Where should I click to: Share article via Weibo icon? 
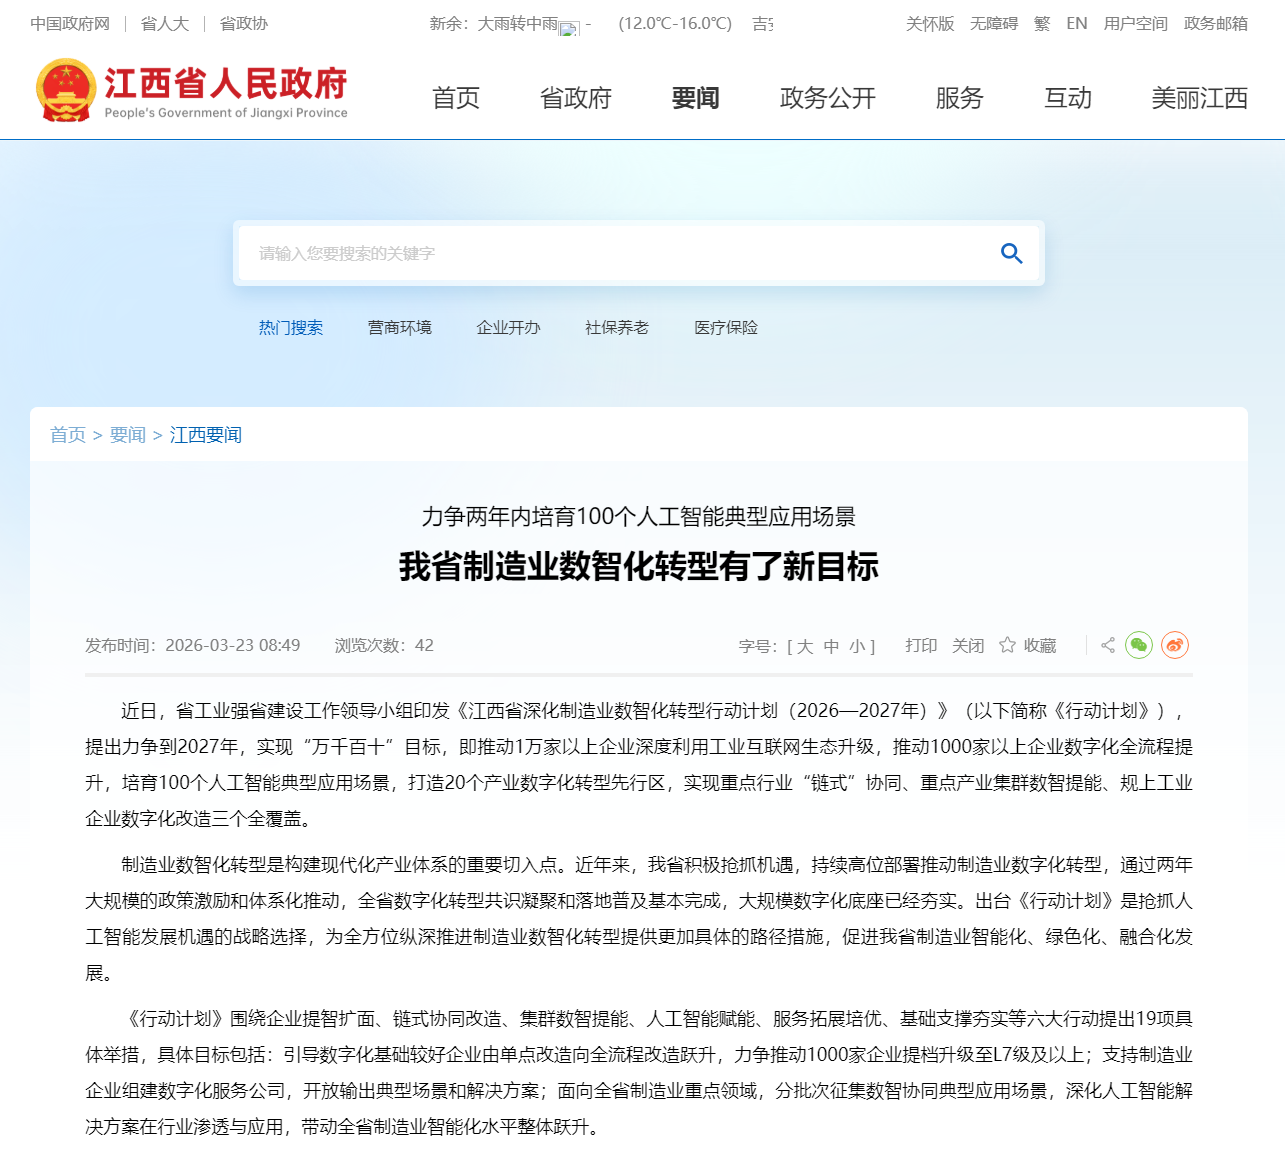(x=1174, y=646)
